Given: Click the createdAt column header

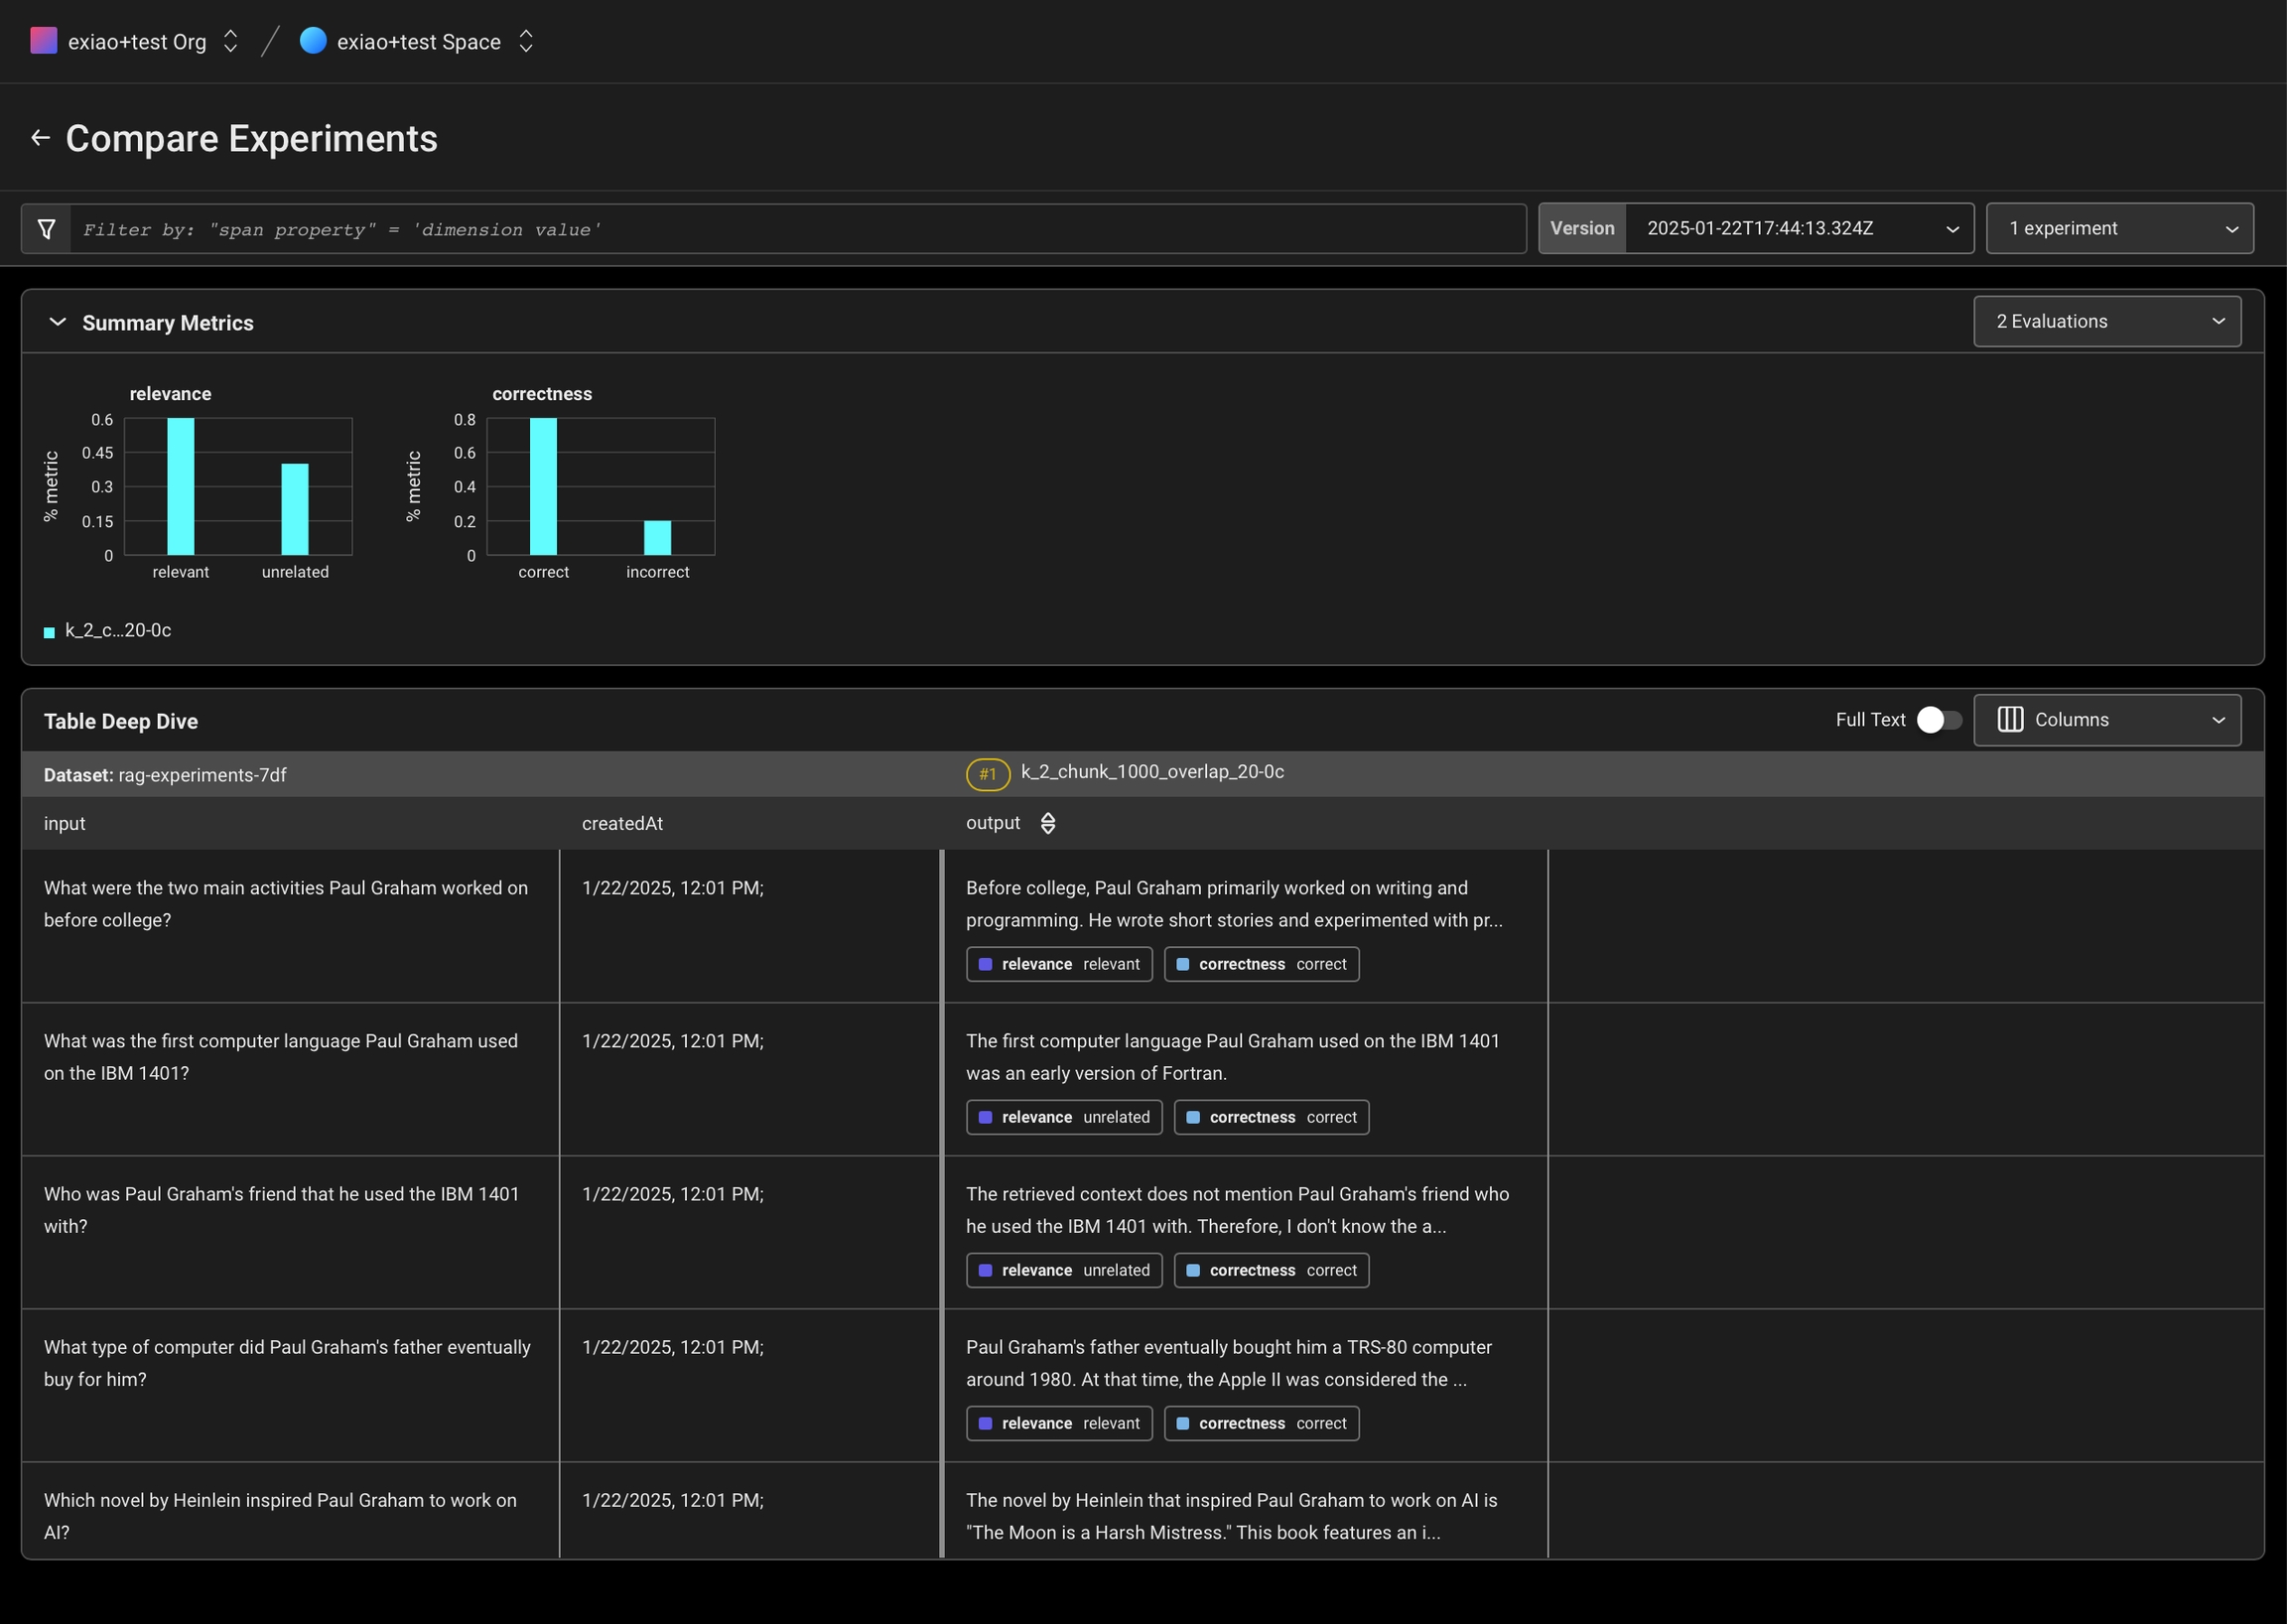Looking at the screenshot, I should [622, 823].
